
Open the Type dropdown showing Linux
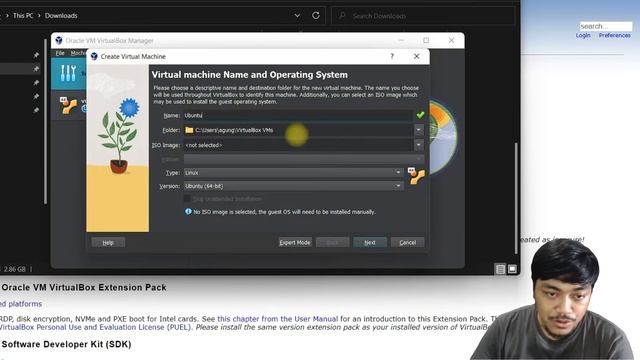[x=293, y=173]
